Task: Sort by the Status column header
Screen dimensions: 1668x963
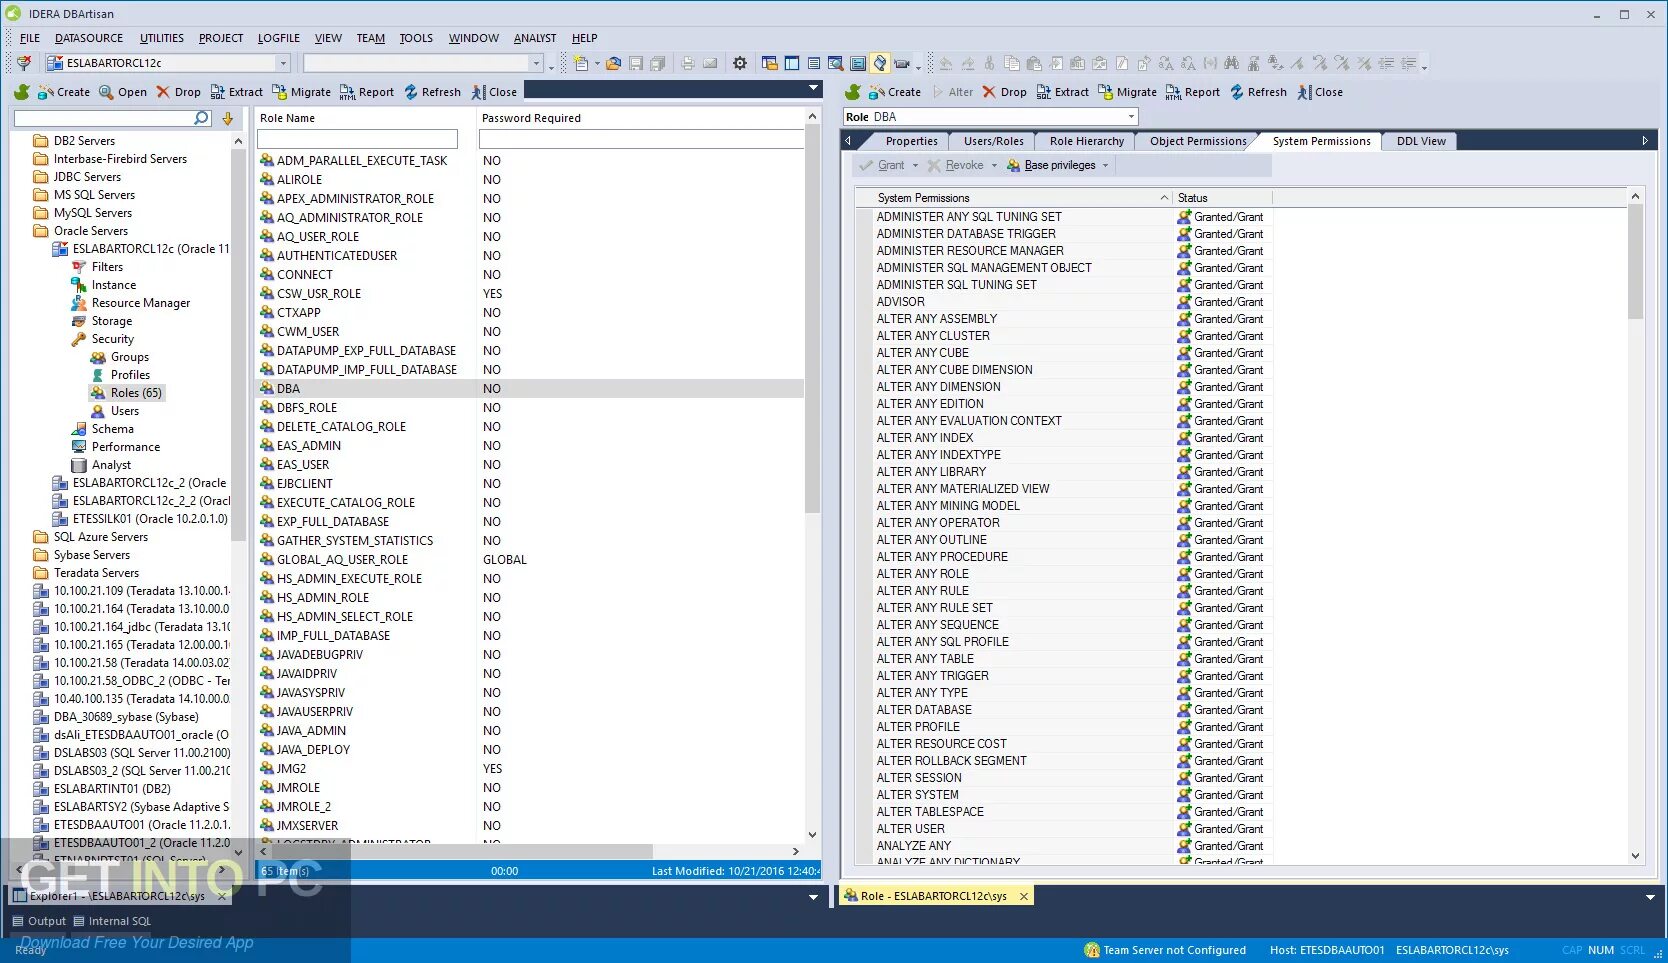Action: [x=1221, y=198]
